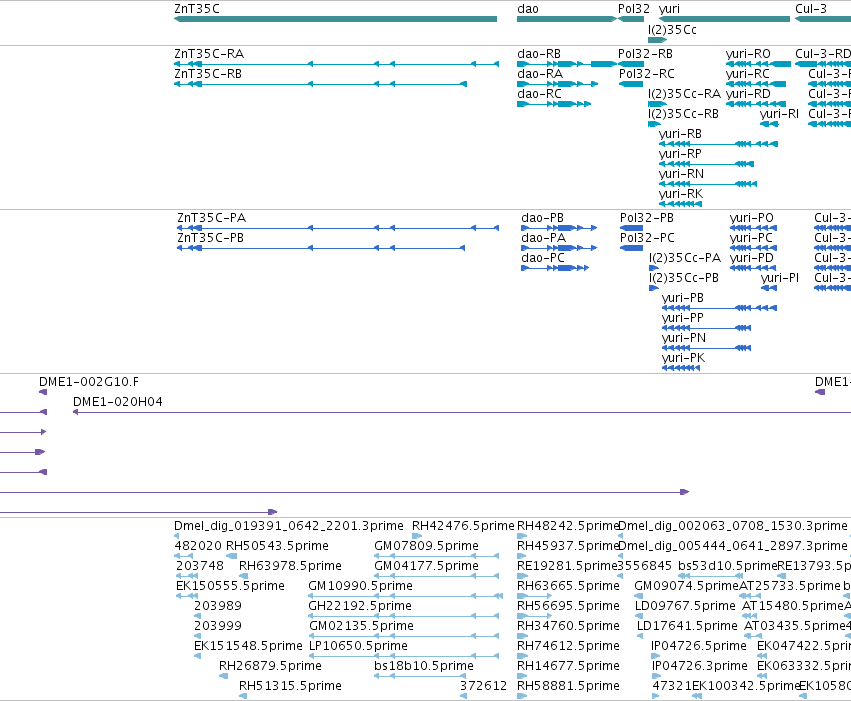Click the EK150555.5prime label
The image size is (851, 701).
click(230, 585)
